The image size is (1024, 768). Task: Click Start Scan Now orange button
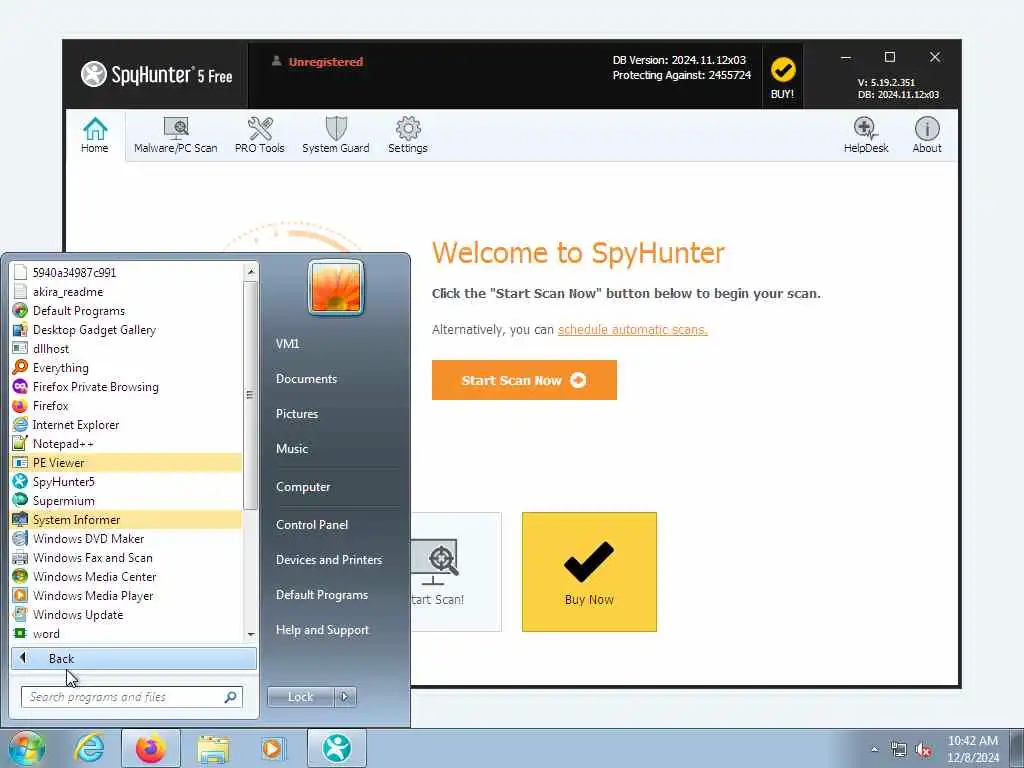click(524, 380)
